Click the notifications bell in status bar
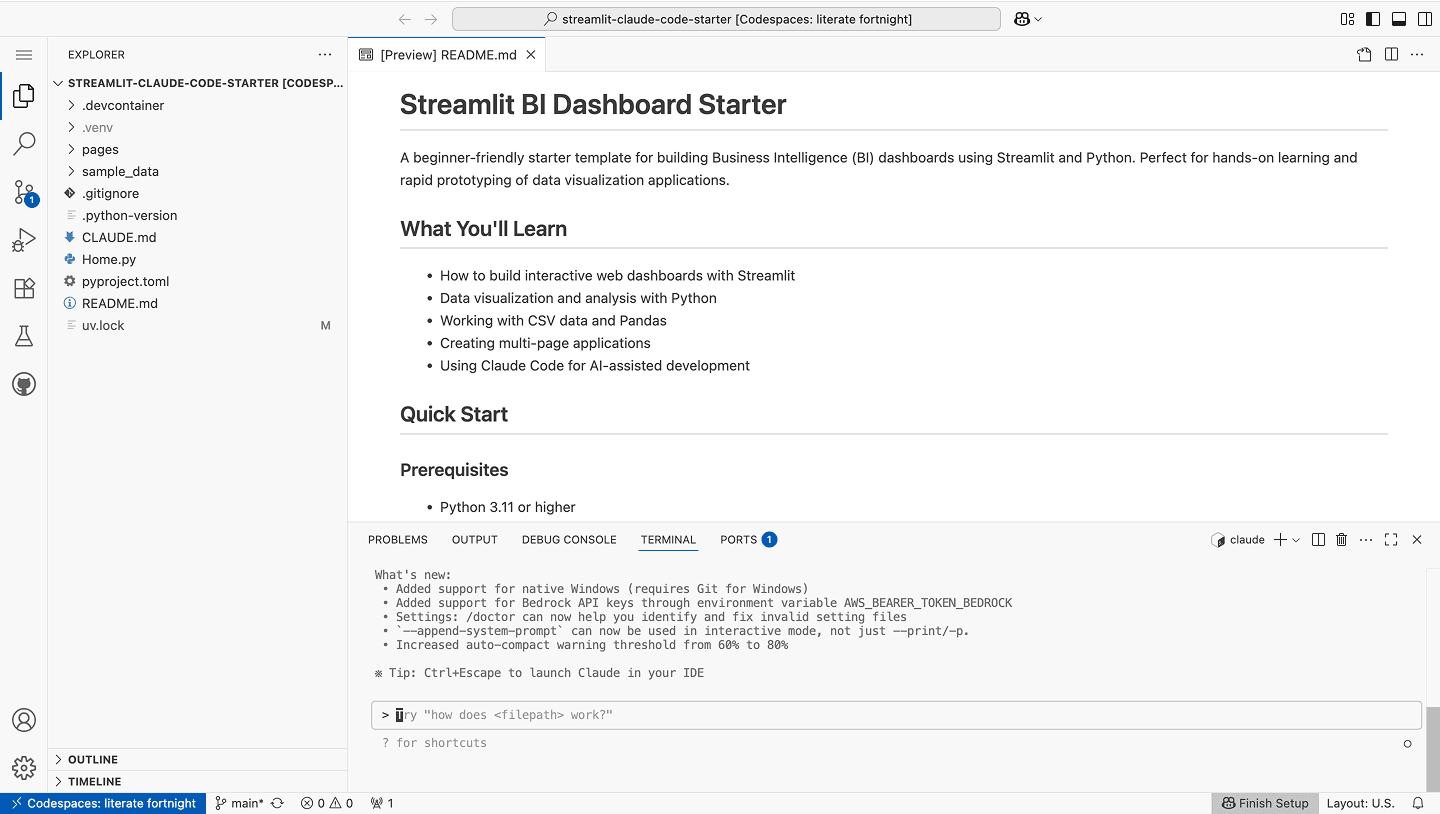This screenshot has width=1440, height=814. (x=1418, y=803)
